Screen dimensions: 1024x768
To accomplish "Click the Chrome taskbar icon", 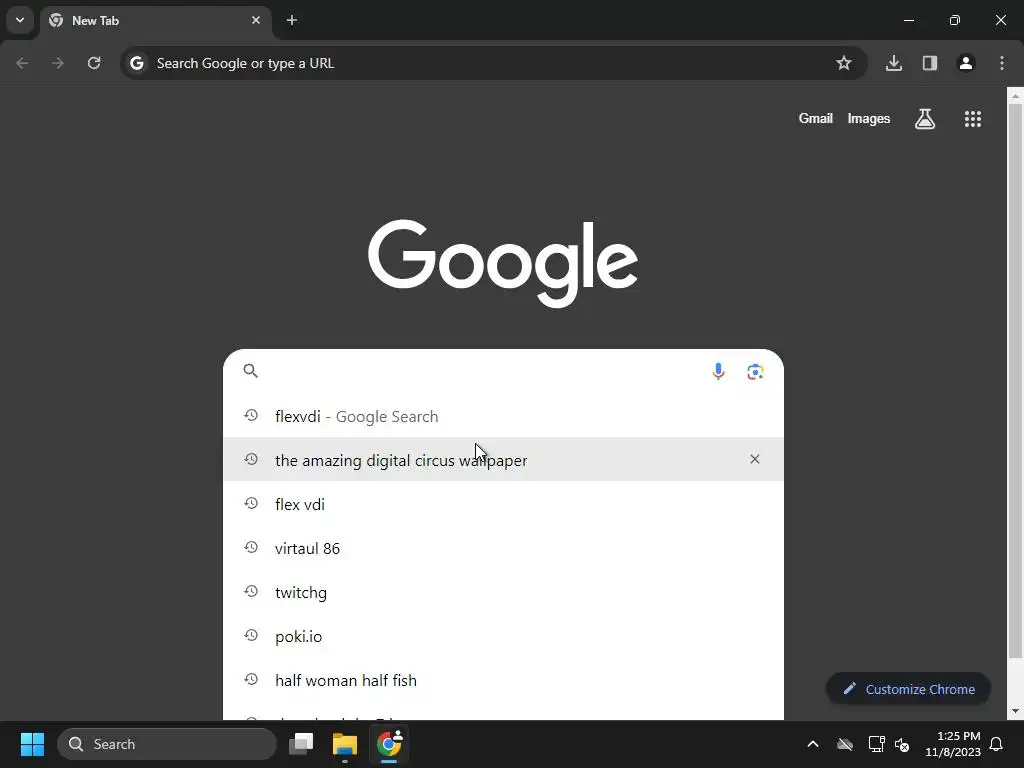I will (389, 744).
